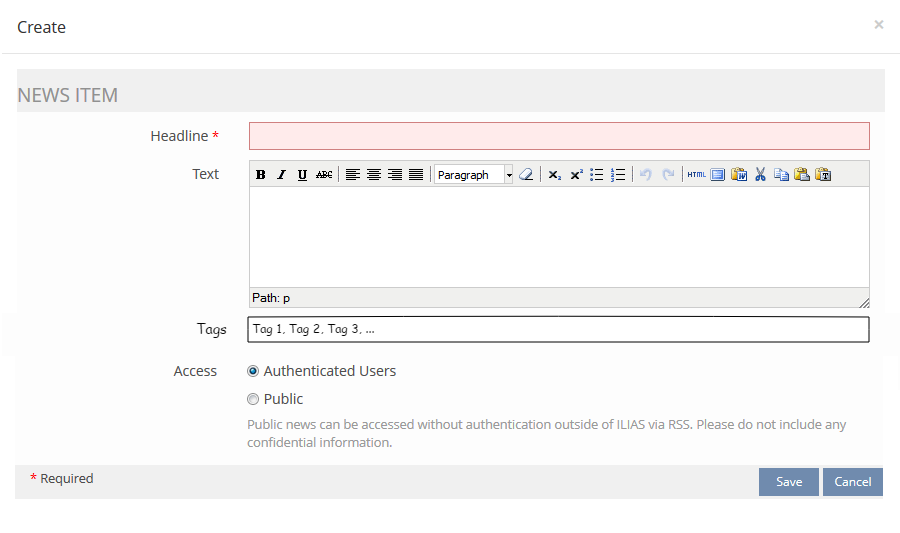
Task: Click the Save button
Action: click(x=788, y=482)
